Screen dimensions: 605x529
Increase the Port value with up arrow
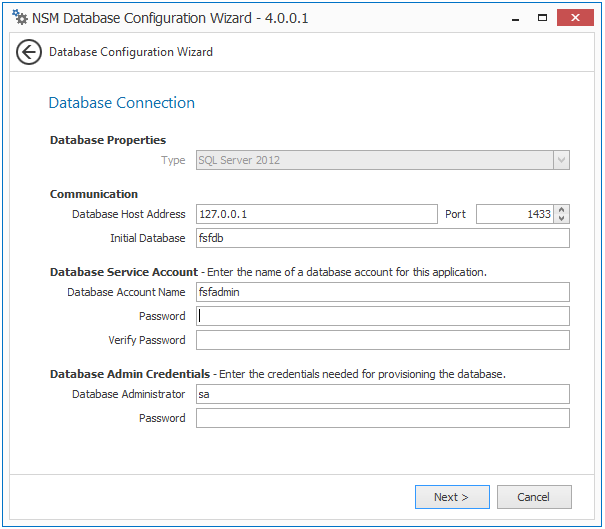pos(562,210)
